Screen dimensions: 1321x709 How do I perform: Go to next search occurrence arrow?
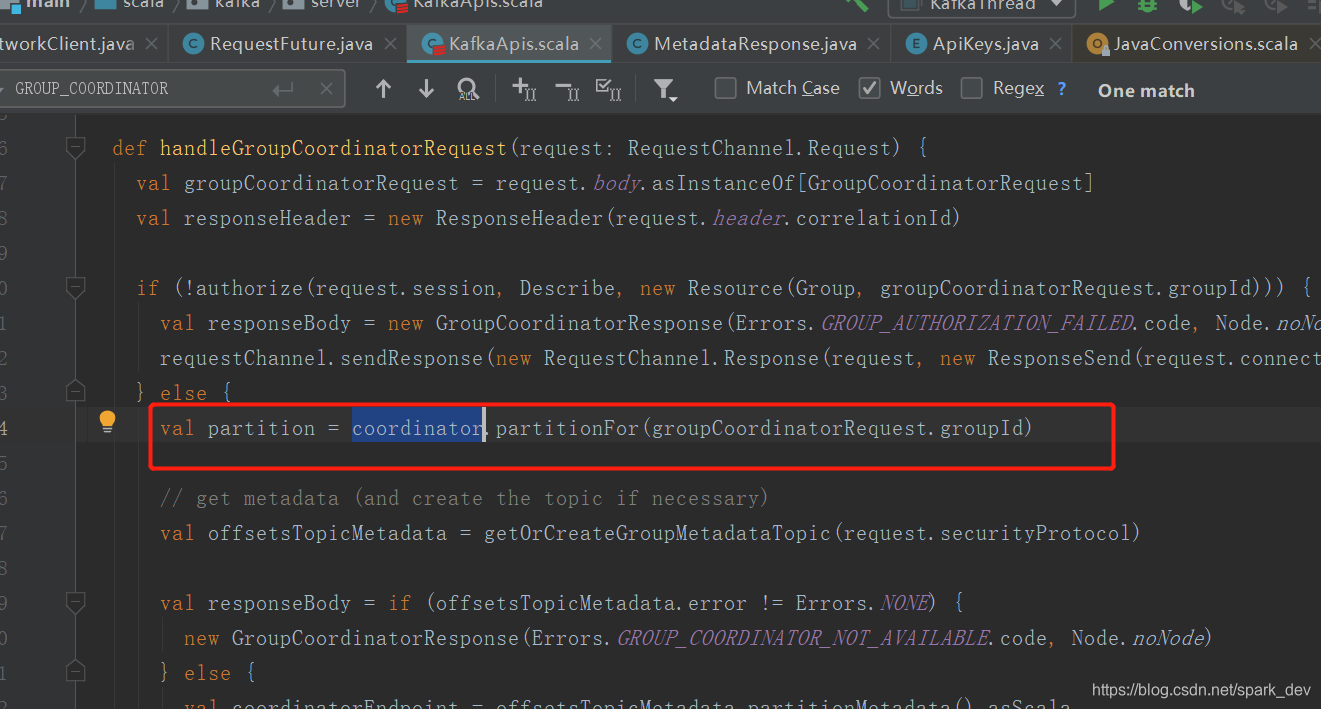[x=426, y=89]
